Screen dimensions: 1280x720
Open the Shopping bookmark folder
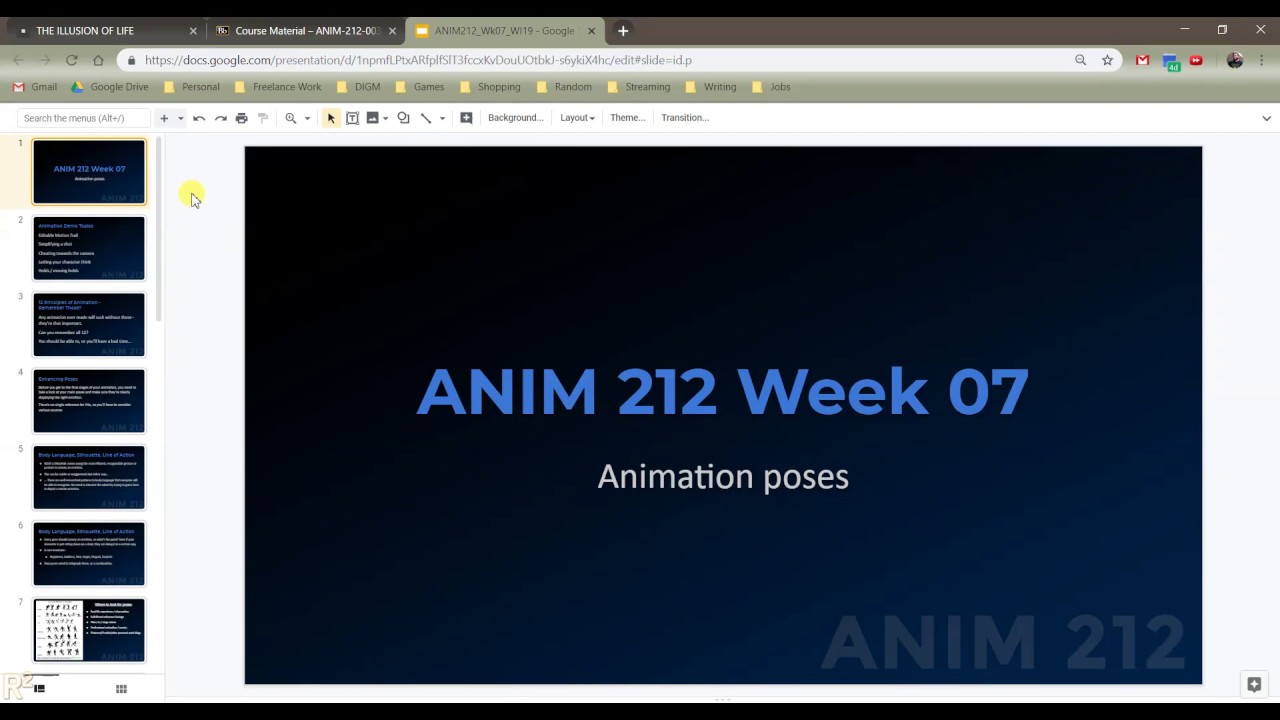(489, 87)
